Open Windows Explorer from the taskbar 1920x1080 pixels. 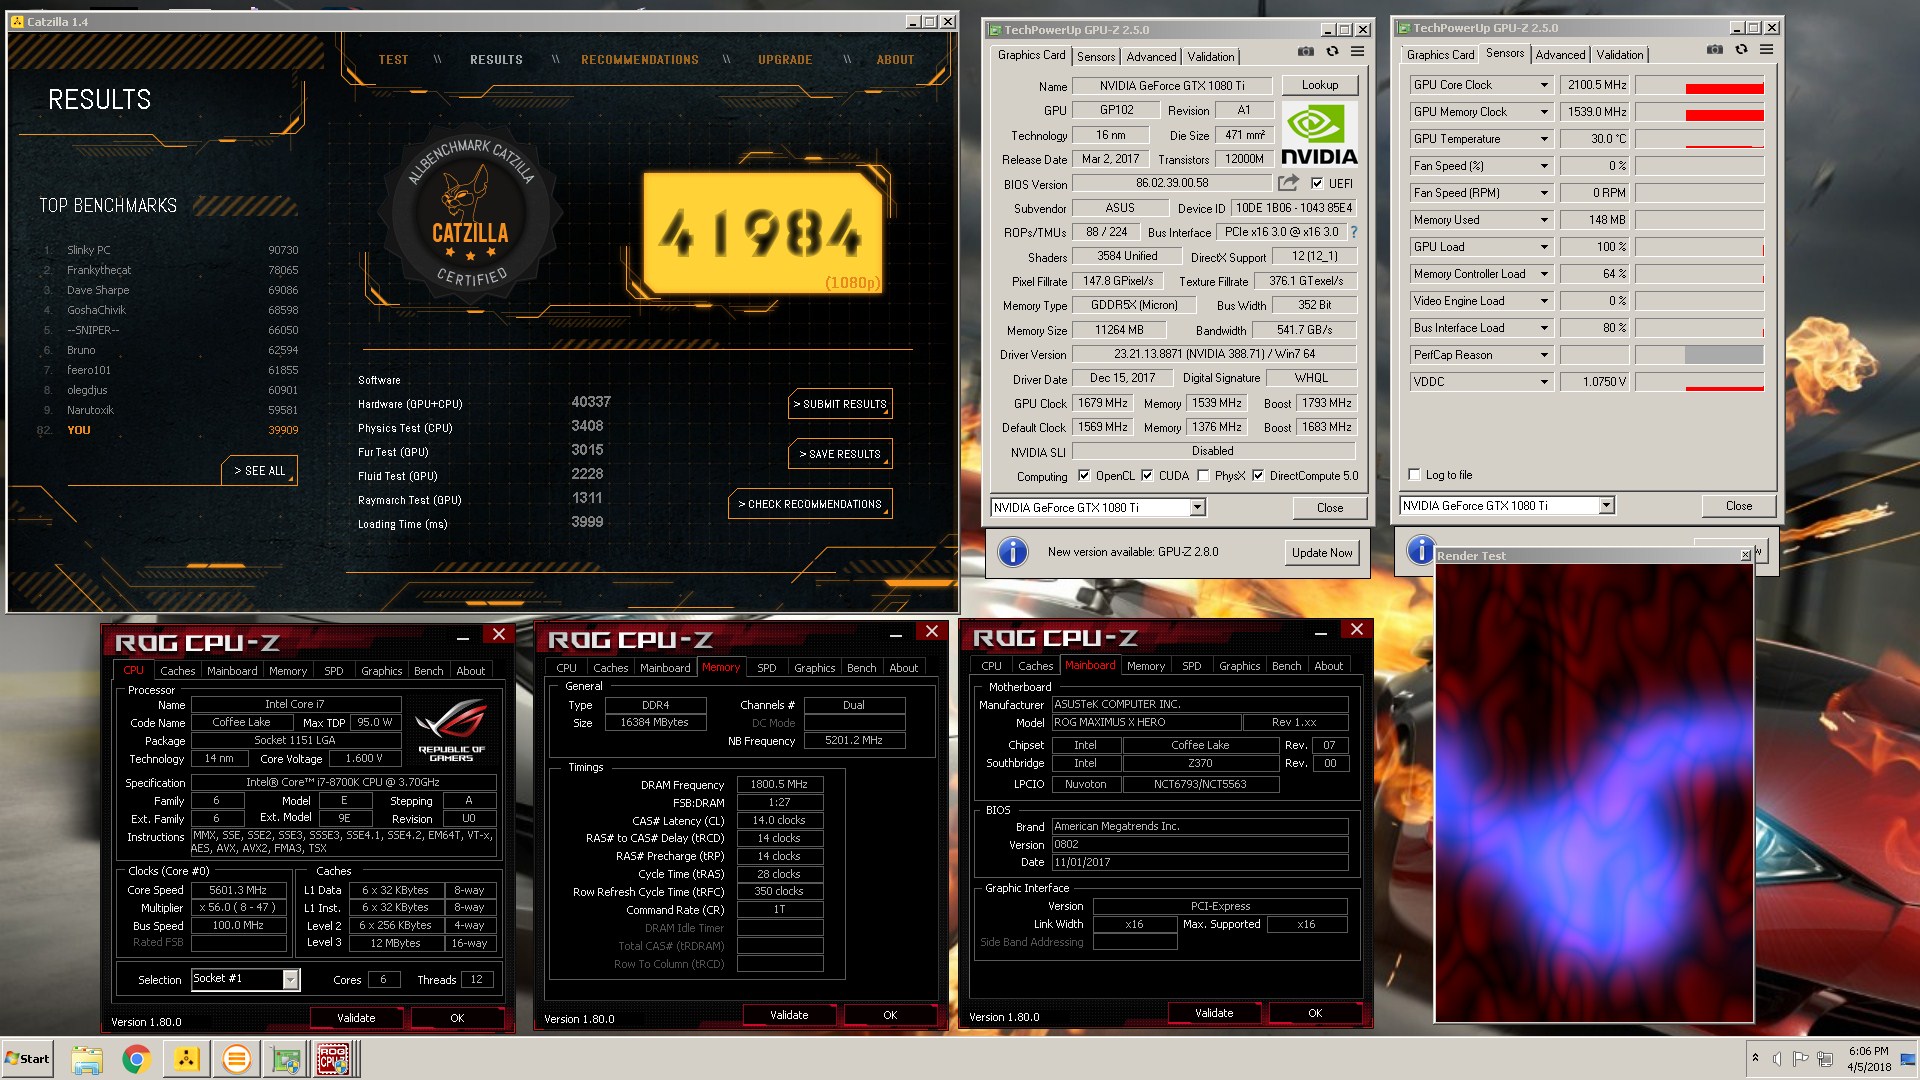click(x=87, y=1059)
